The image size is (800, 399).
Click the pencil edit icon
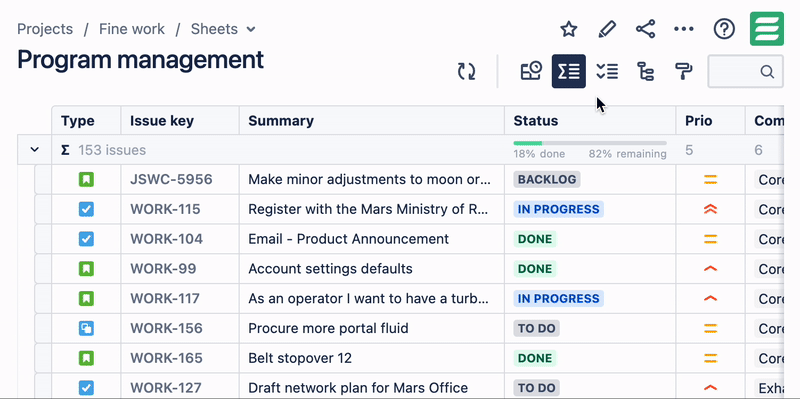[x=607, y=29]
